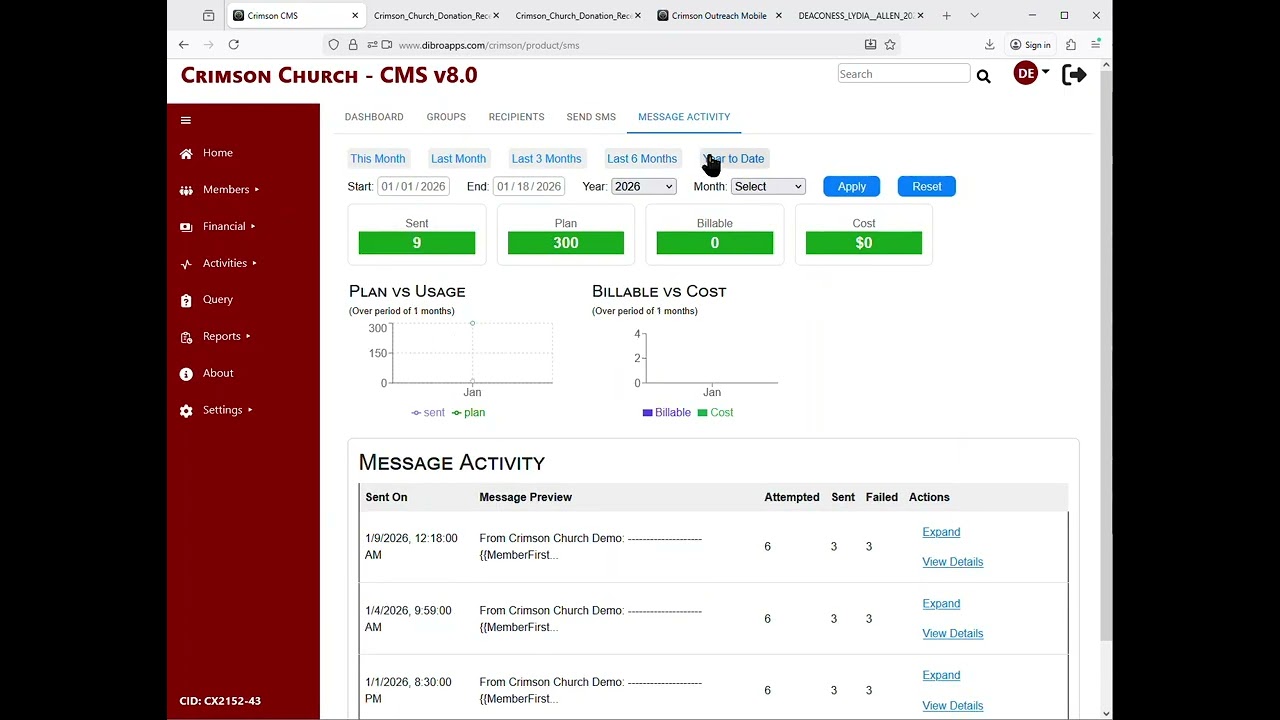View Details for the 1/4/2026 message
The height and width of the screenshot is (720, 1280).
(x=953, y=634)
